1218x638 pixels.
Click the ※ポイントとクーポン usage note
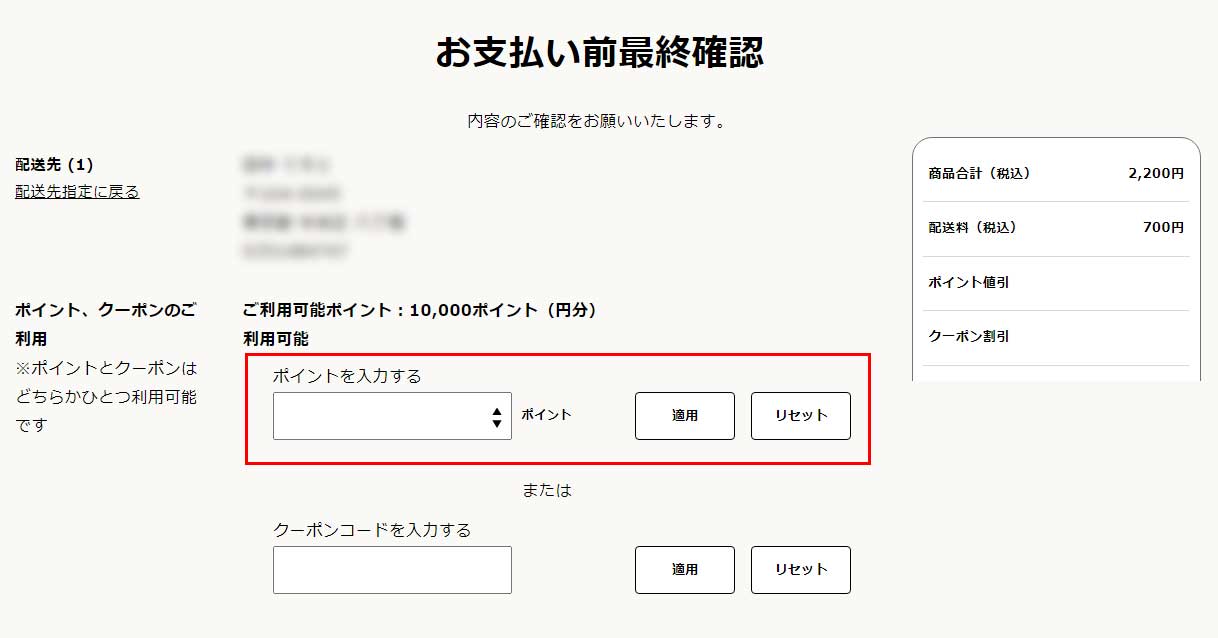coord(107,396)
